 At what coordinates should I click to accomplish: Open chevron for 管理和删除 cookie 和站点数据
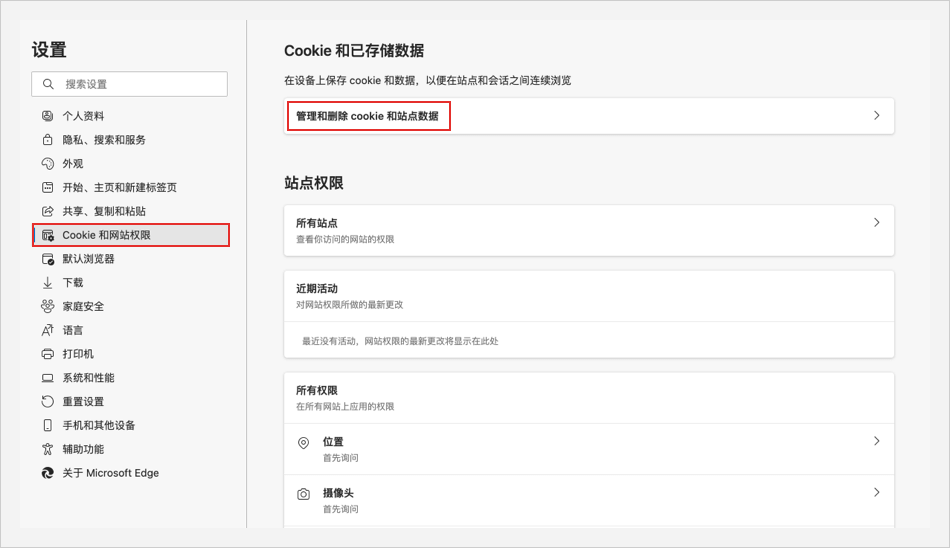pyautogui.click(x=876, y=116)
